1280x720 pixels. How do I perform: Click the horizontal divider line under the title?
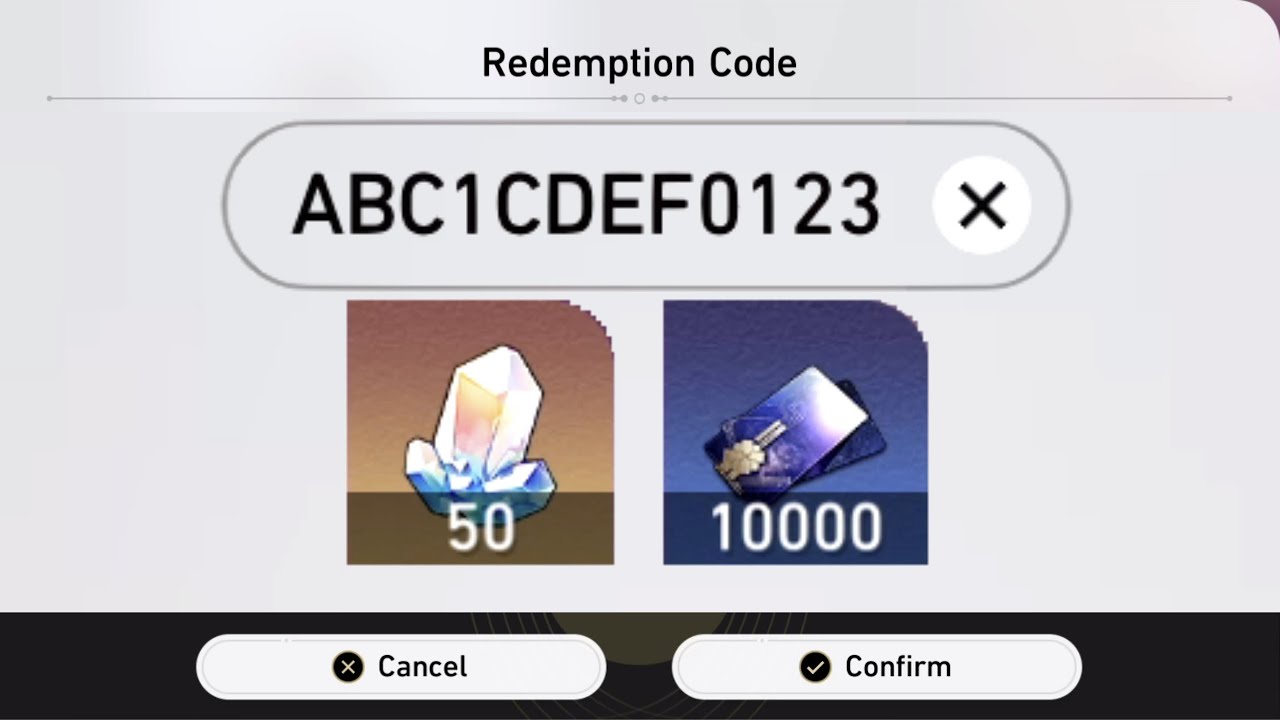coord(640,98)
